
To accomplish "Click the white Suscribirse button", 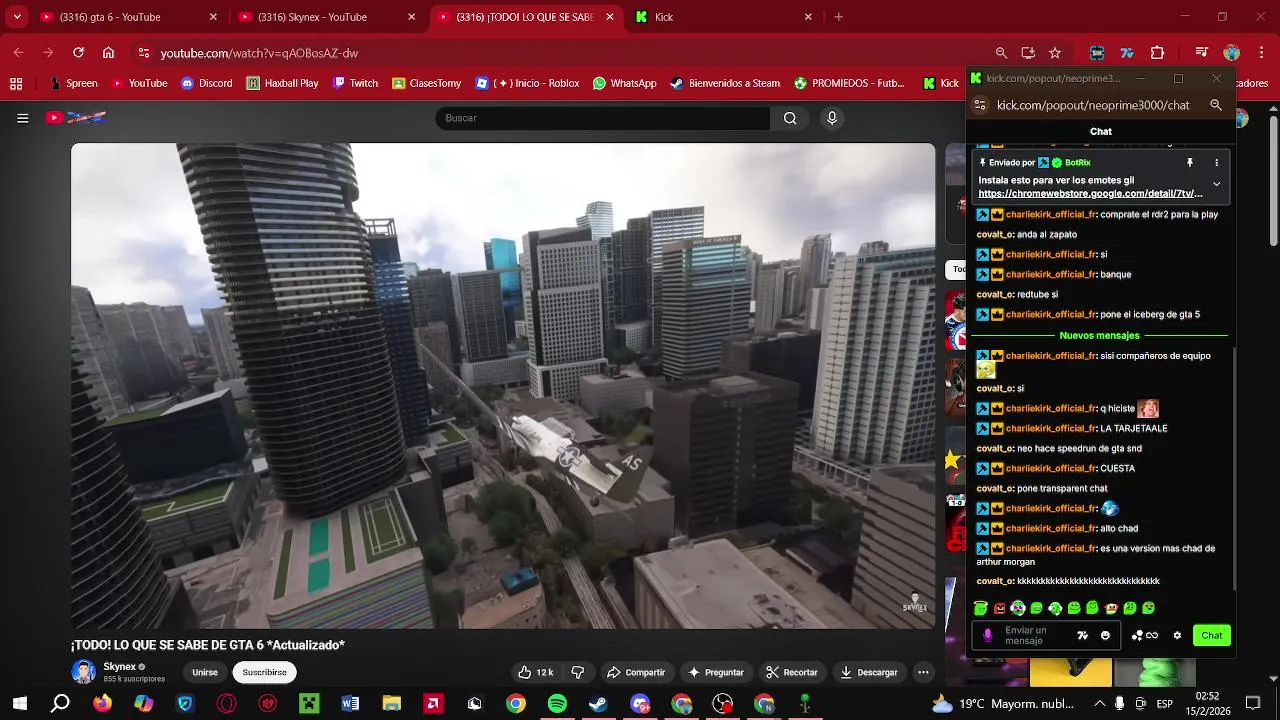I will [x=264, y=672].
